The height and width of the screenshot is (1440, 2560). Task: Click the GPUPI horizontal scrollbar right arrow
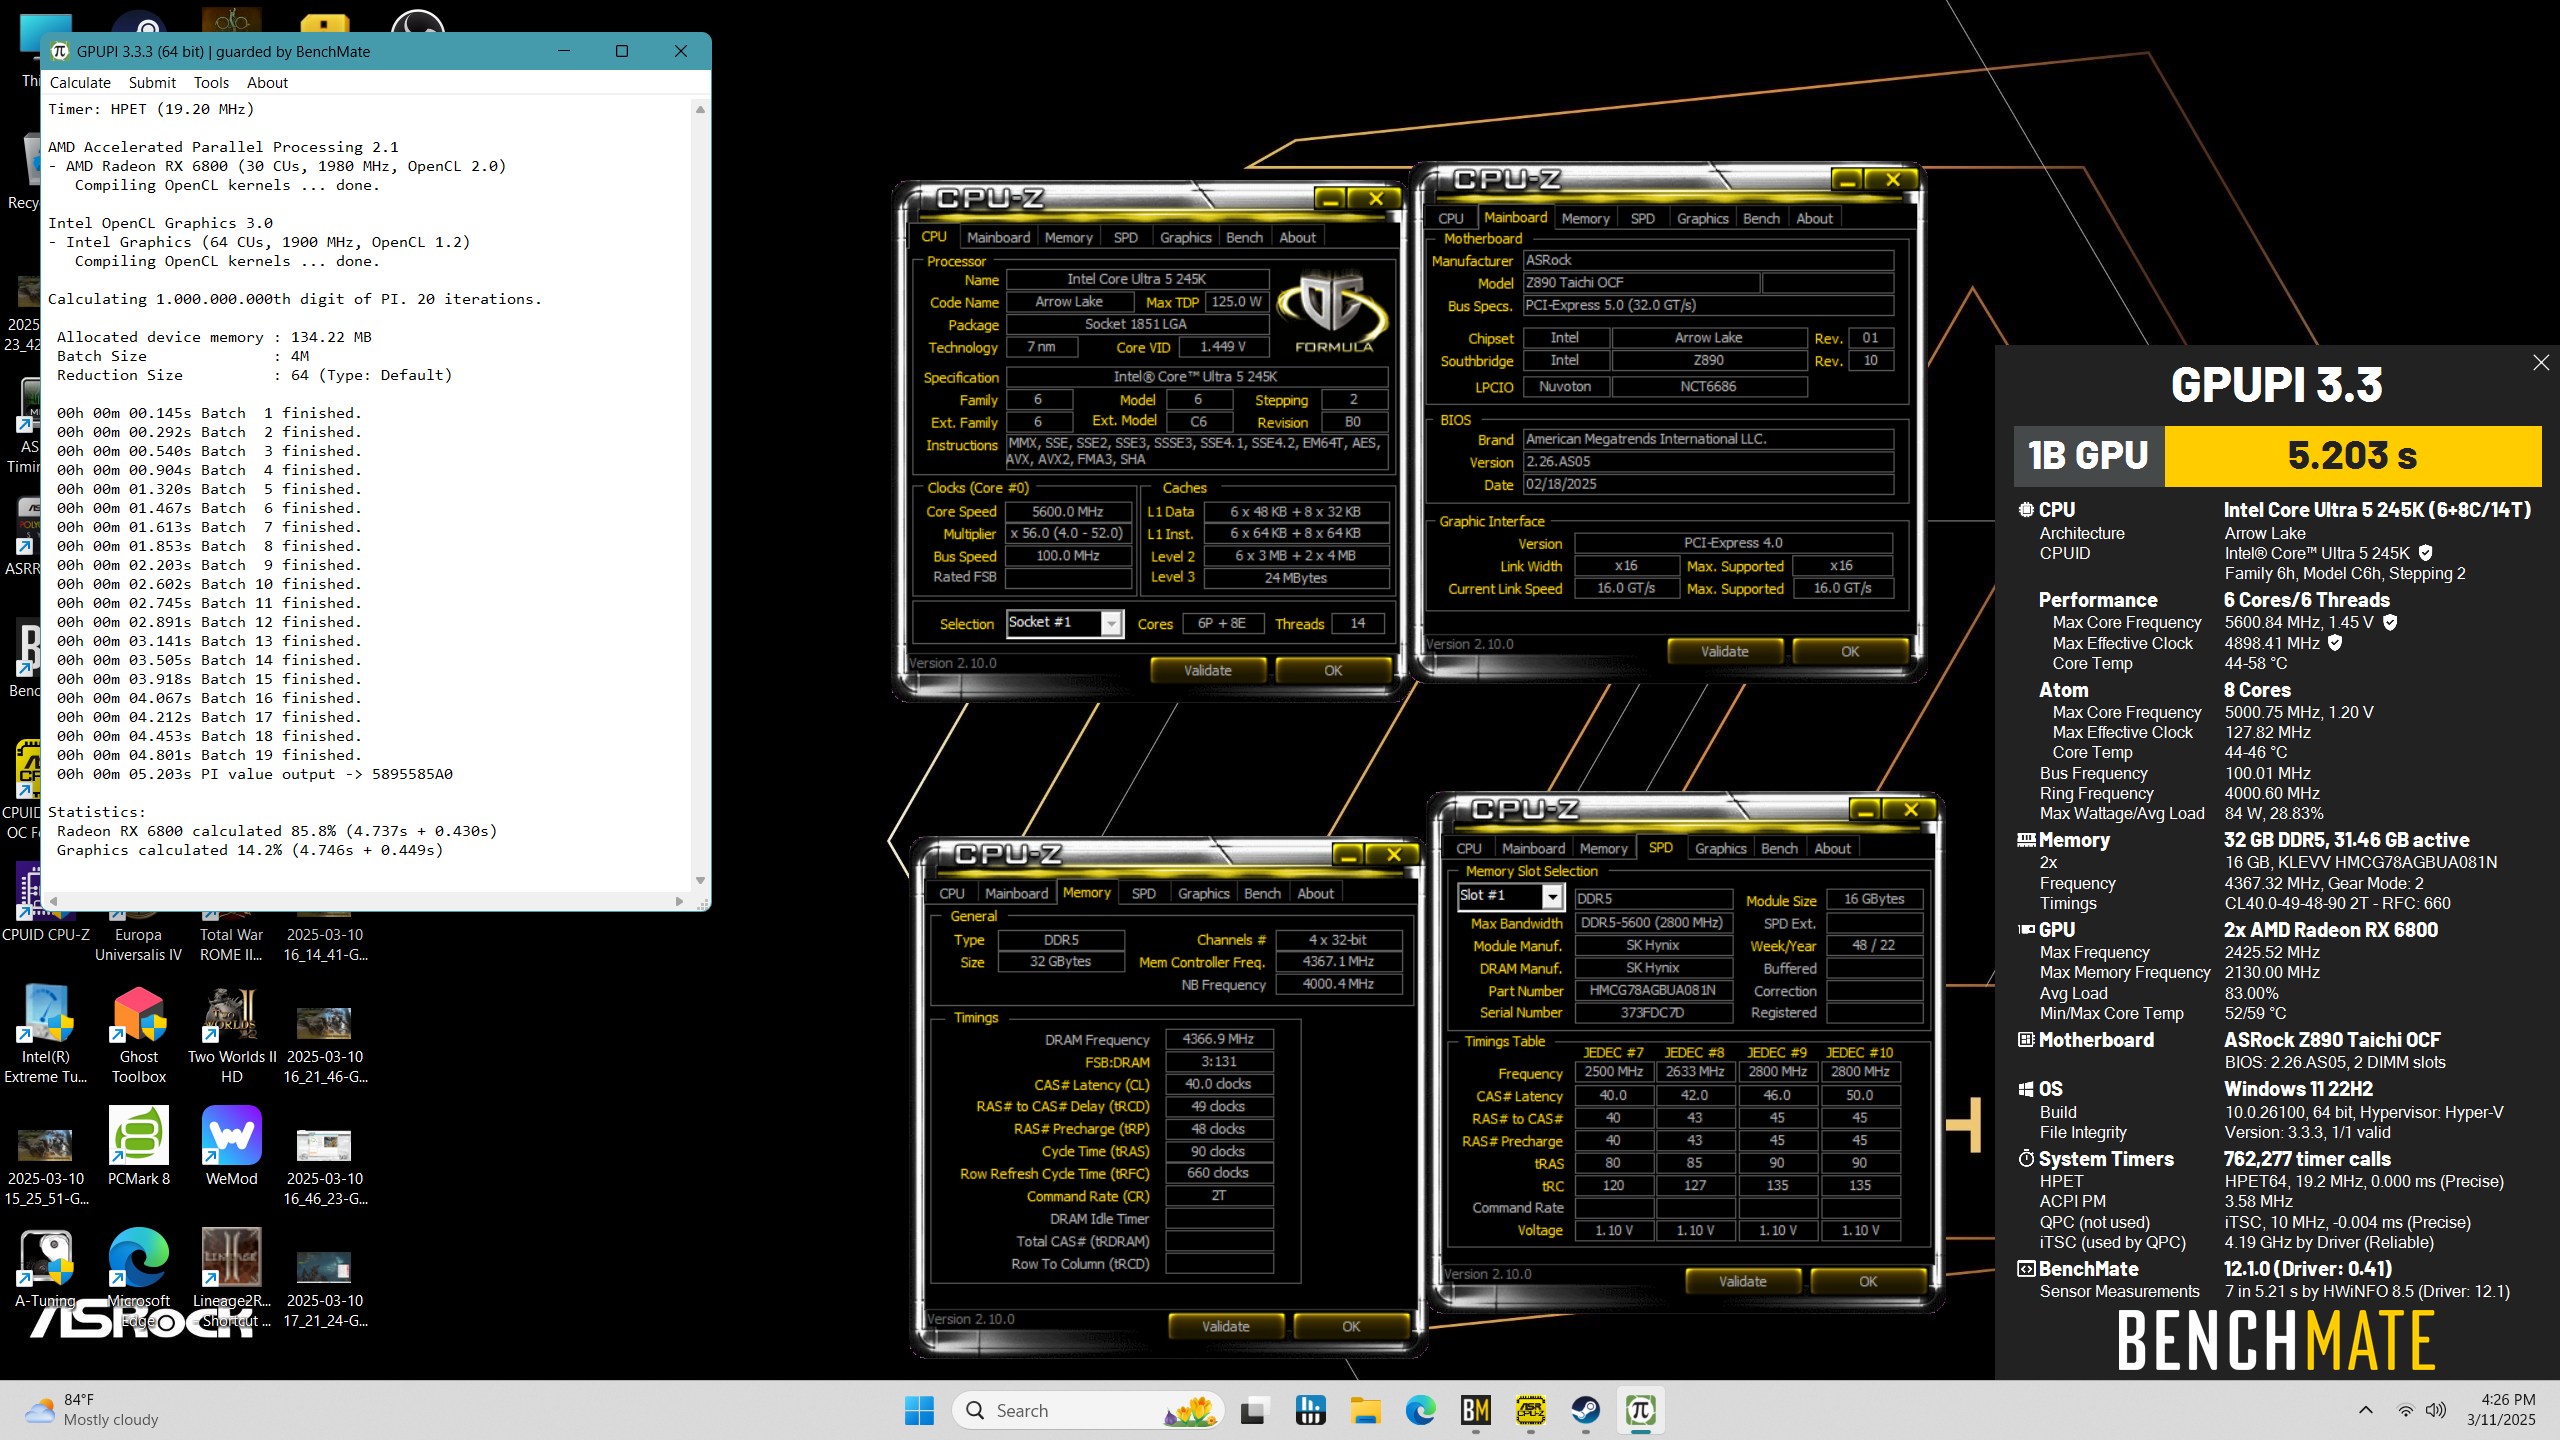tap(679, 901)
